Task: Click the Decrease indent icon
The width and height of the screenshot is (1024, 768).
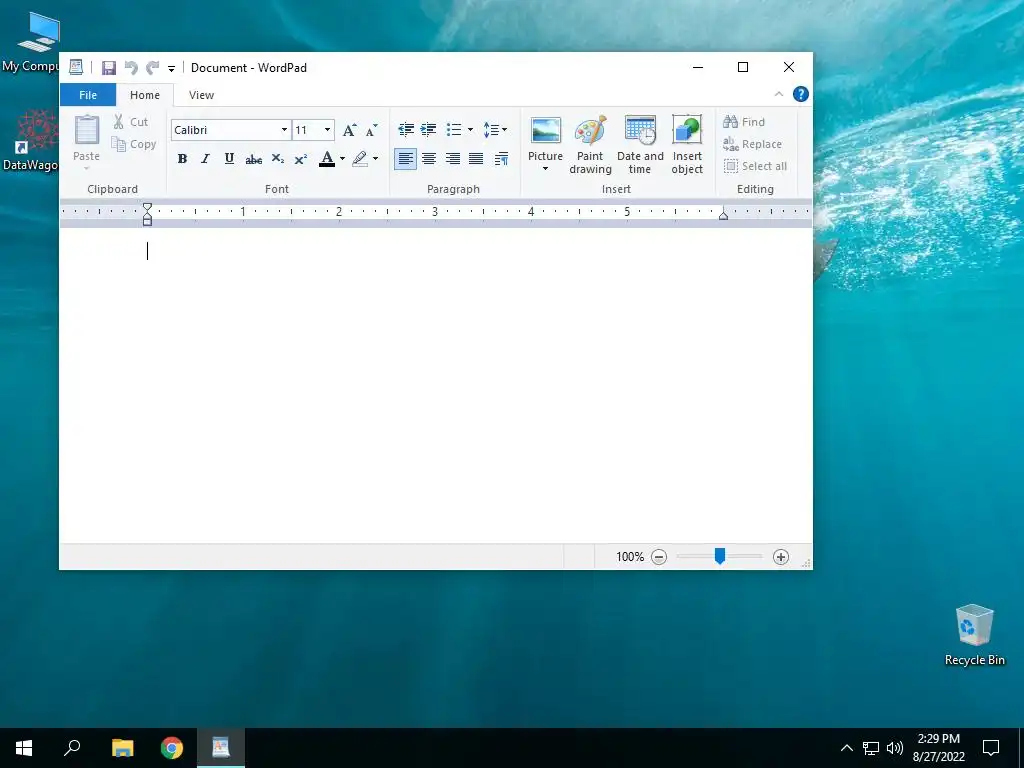Action: 406,129
